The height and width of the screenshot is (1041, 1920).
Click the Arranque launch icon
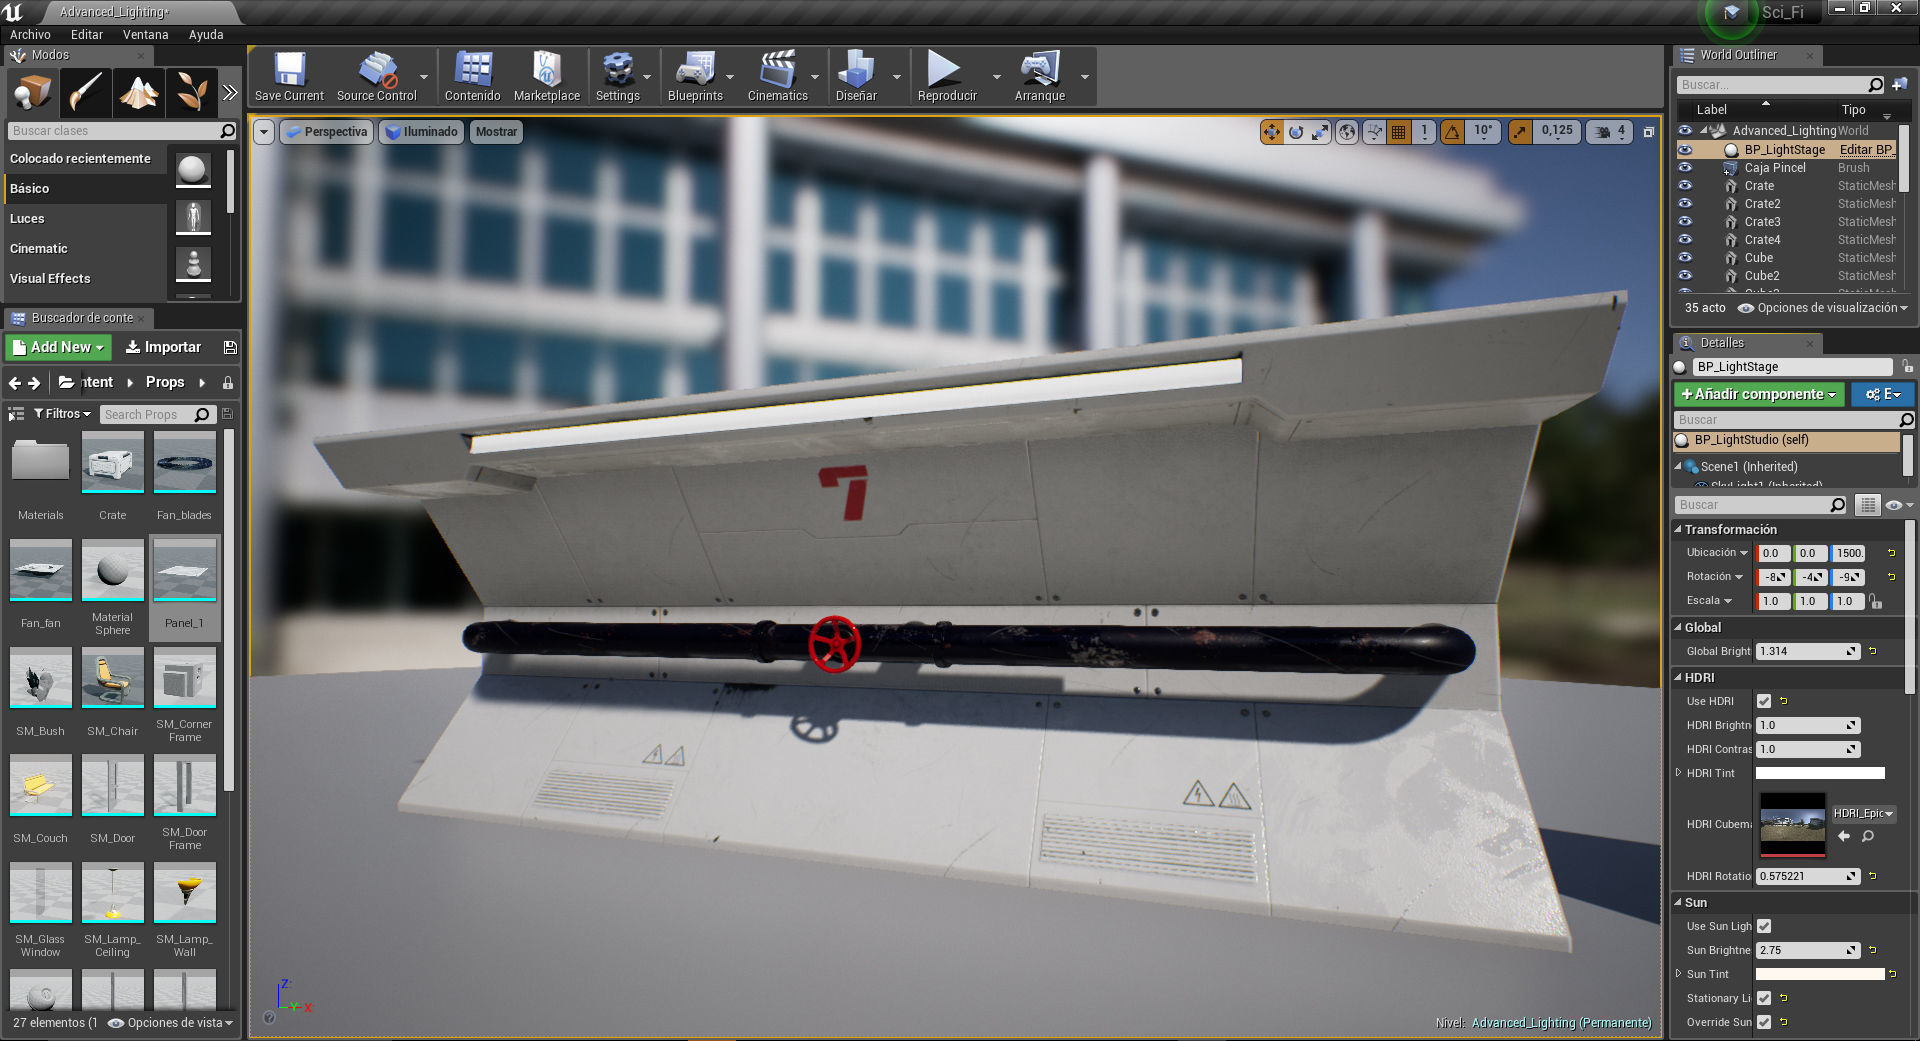point(1040,76)
